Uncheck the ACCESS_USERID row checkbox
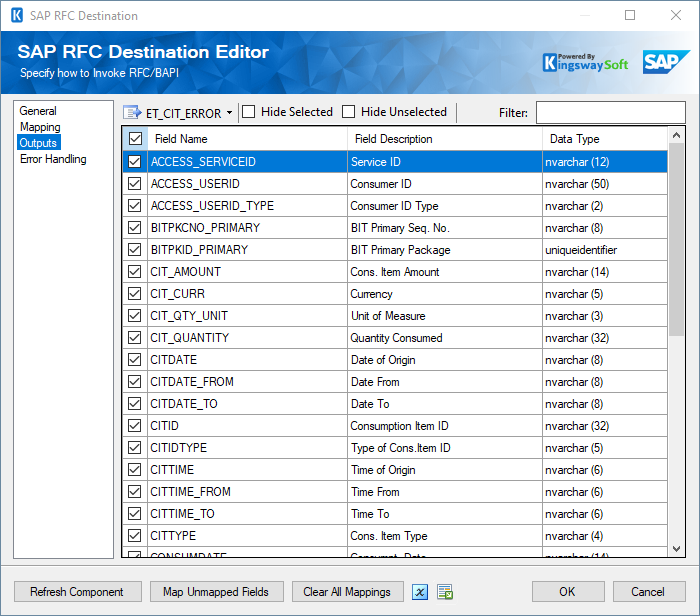 [x=134, y=183]
